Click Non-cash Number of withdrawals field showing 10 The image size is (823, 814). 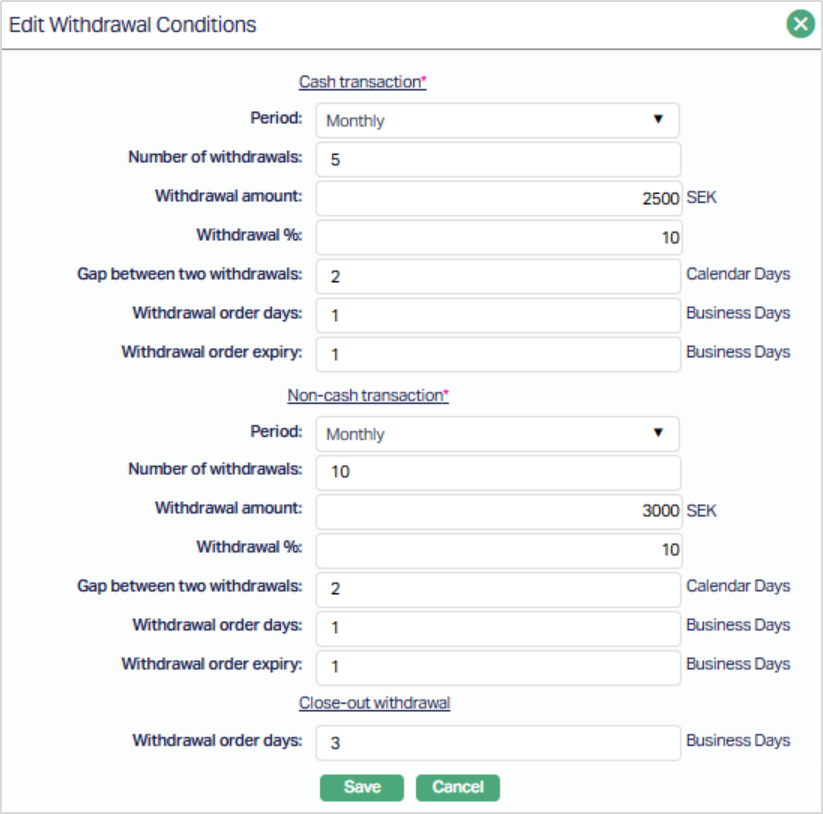click(x=497, y=472)
